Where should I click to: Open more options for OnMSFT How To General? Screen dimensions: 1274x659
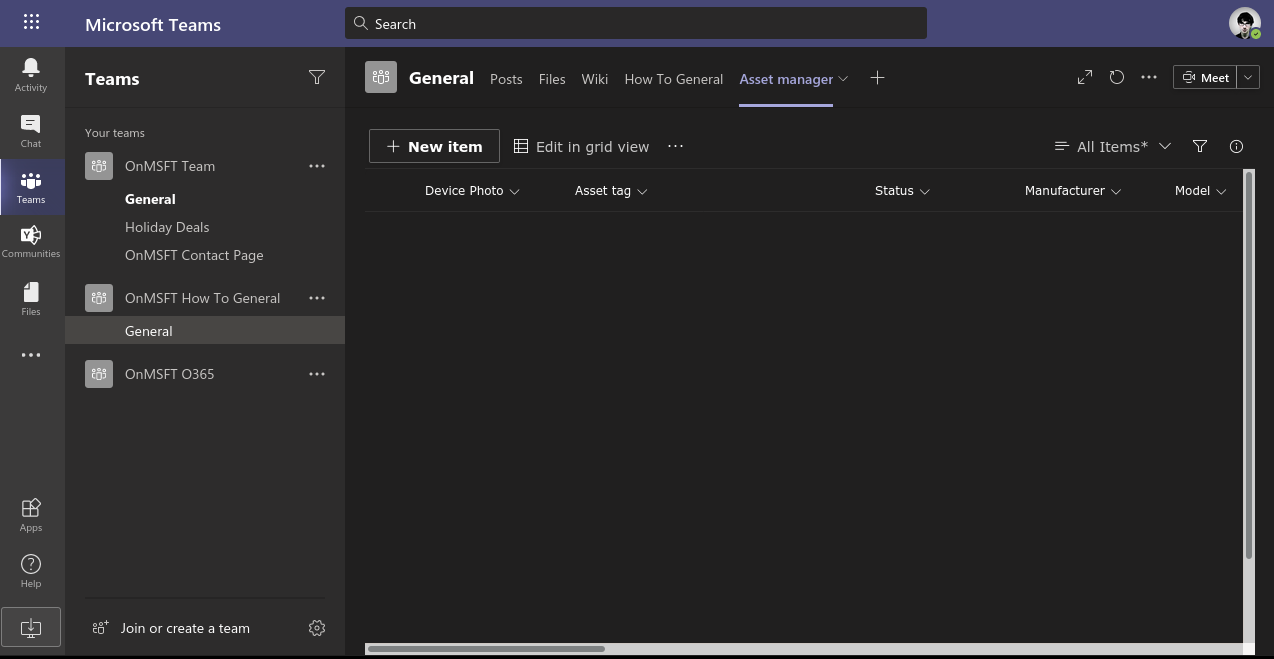point(317,298)
